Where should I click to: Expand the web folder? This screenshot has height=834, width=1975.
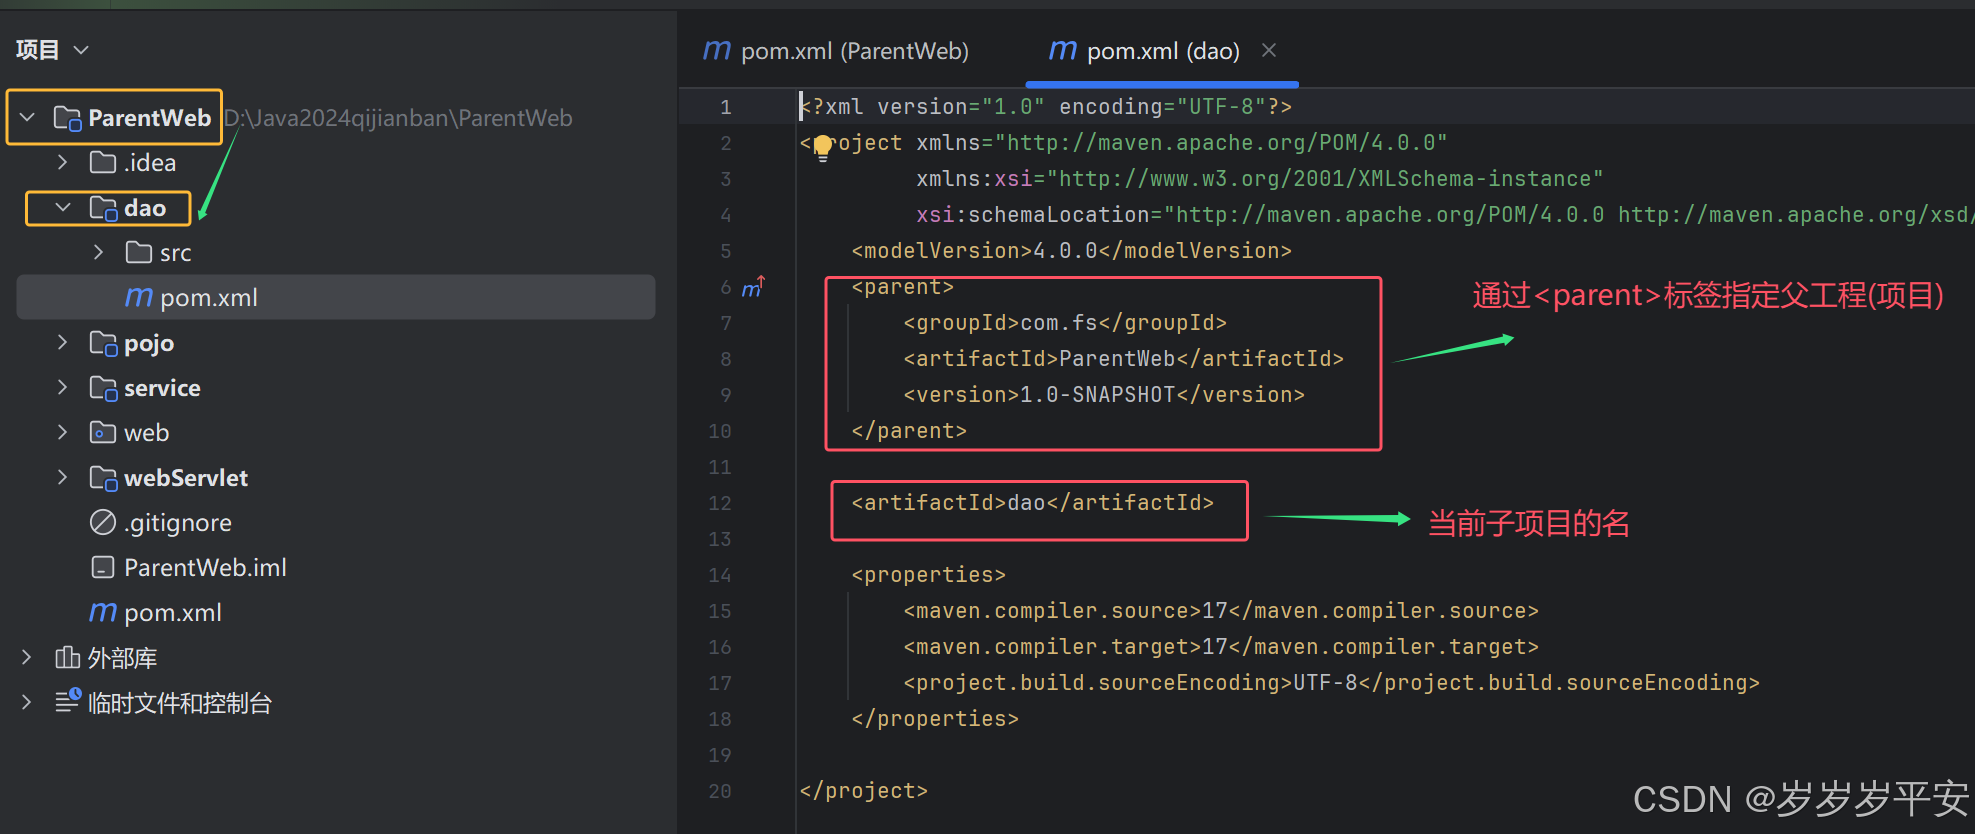click(63, 432)
